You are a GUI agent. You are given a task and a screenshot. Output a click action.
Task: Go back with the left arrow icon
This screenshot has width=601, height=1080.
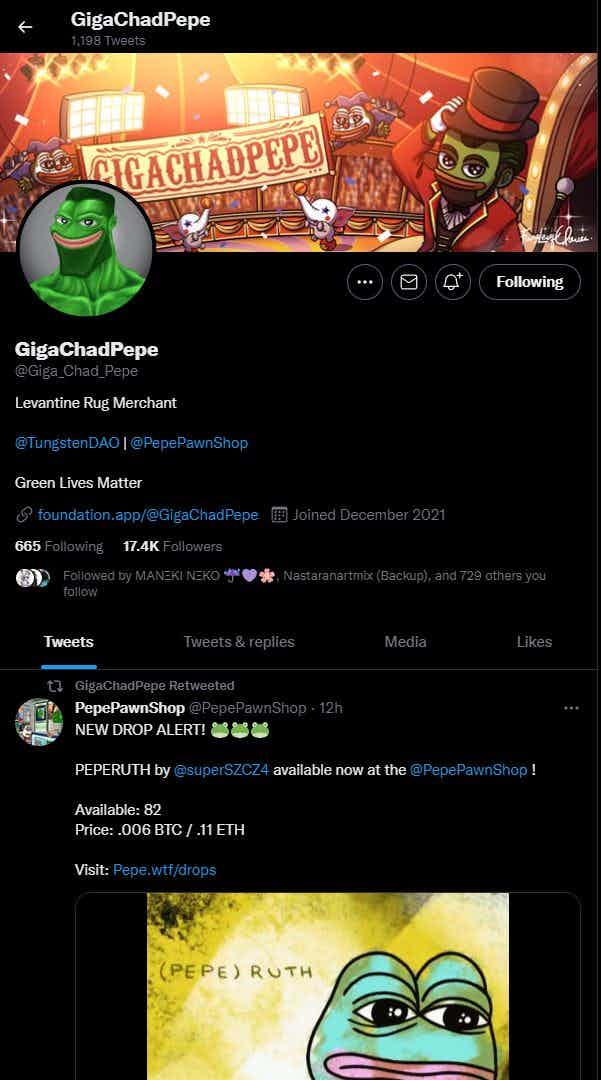click(25, 27)
